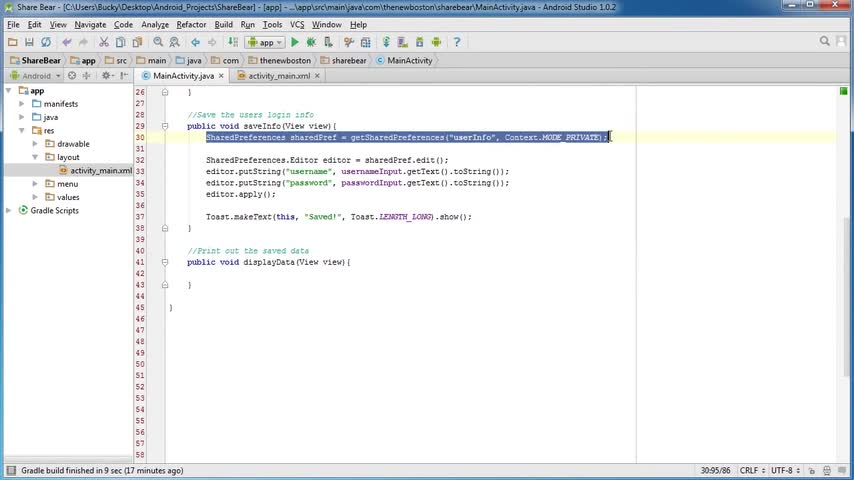The image size is (854, 480).
Task: Expand the drawable folder in tree
Action: [37, 144]
